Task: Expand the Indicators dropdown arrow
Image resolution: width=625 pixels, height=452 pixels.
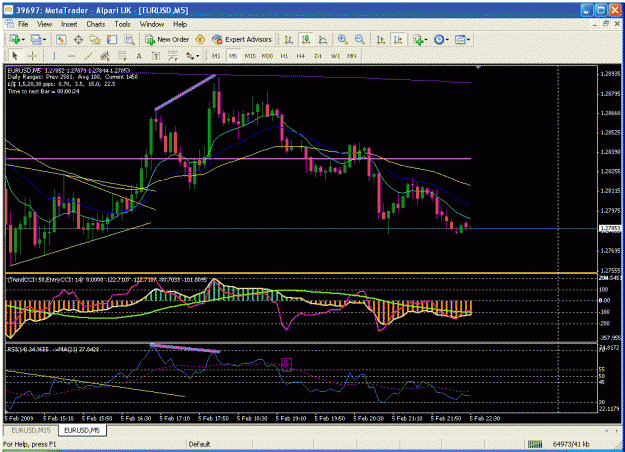Action: tap(426, 40)
